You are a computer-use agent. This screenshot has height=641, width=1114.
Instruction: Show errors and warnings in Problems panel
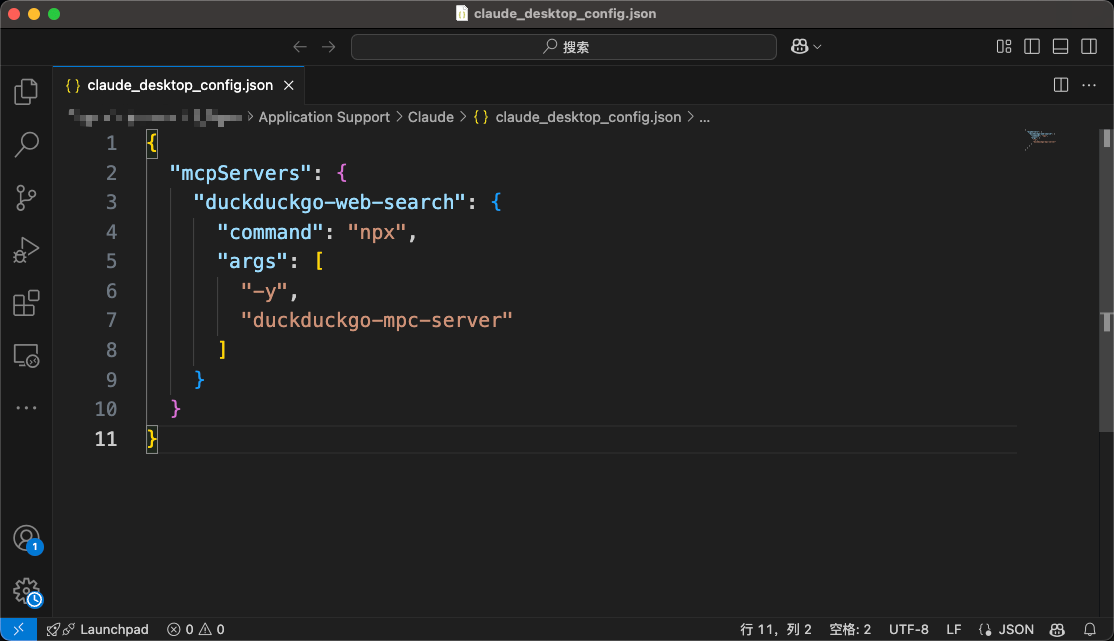click(196, 630)
